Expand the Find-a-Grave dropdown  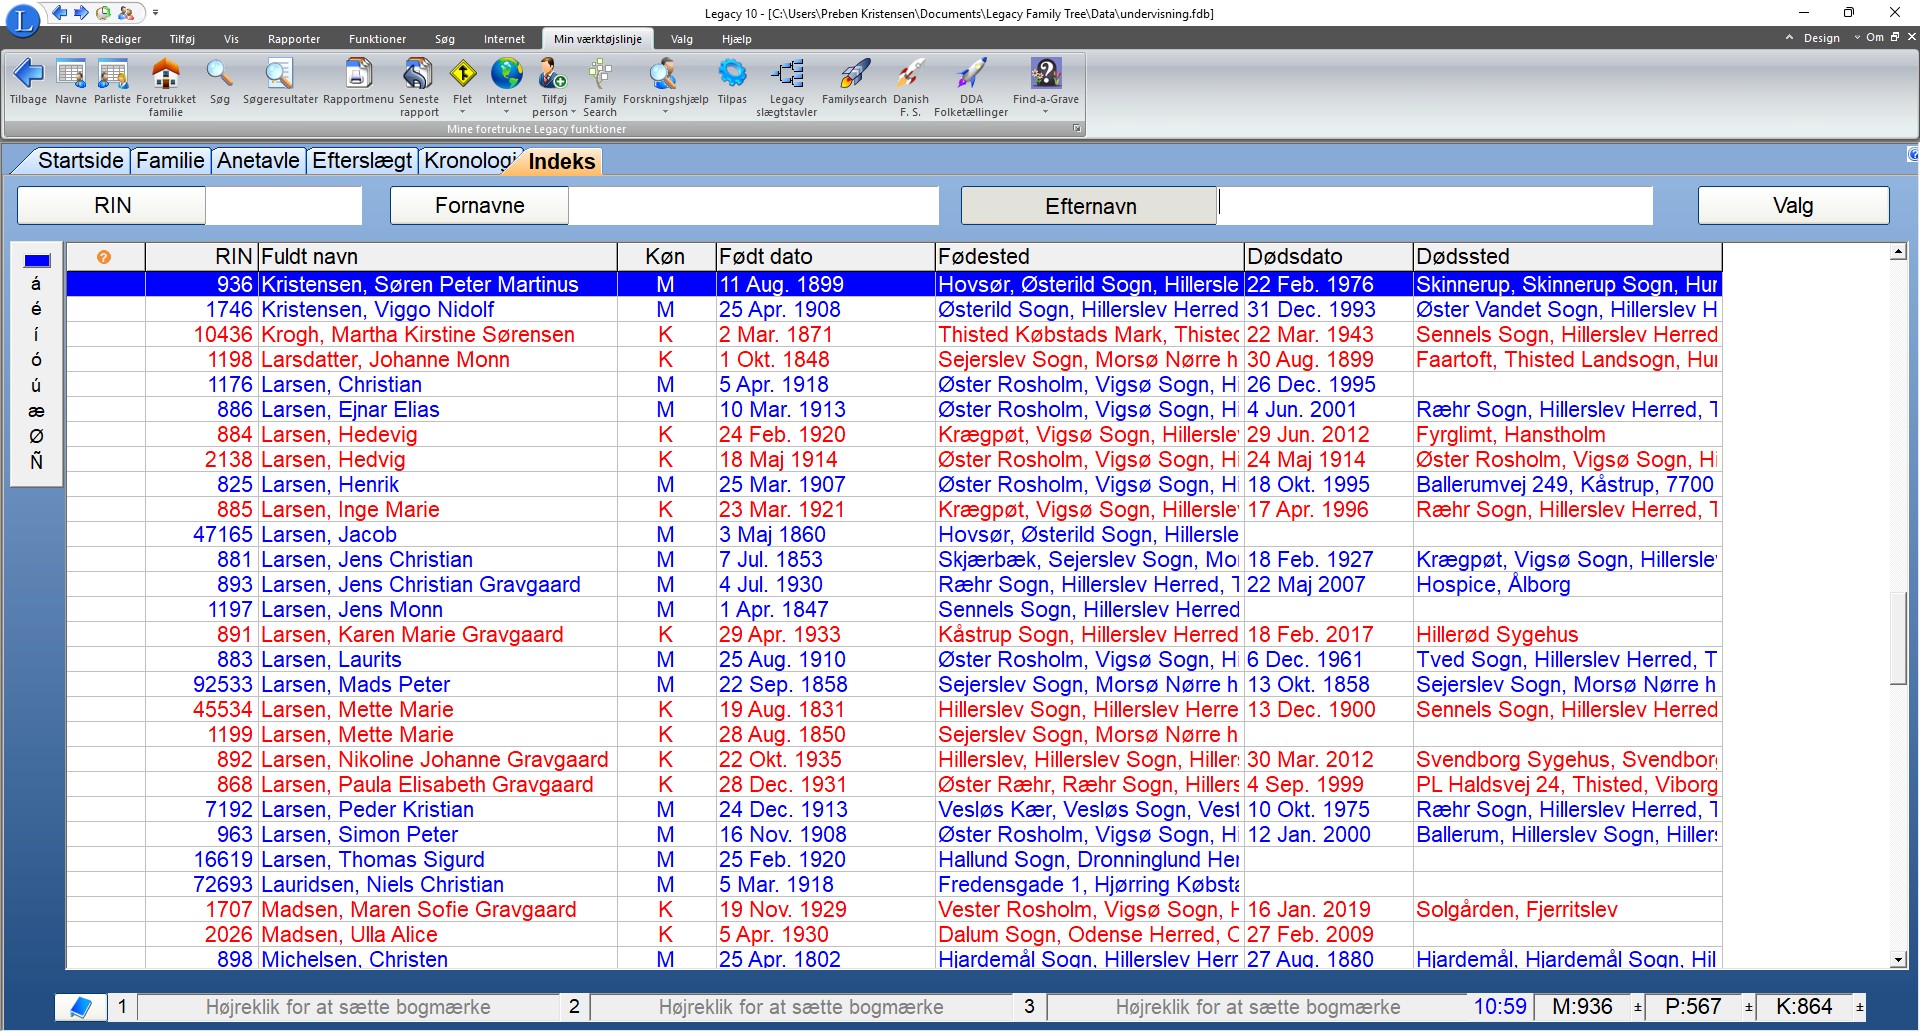(1045, 112)
